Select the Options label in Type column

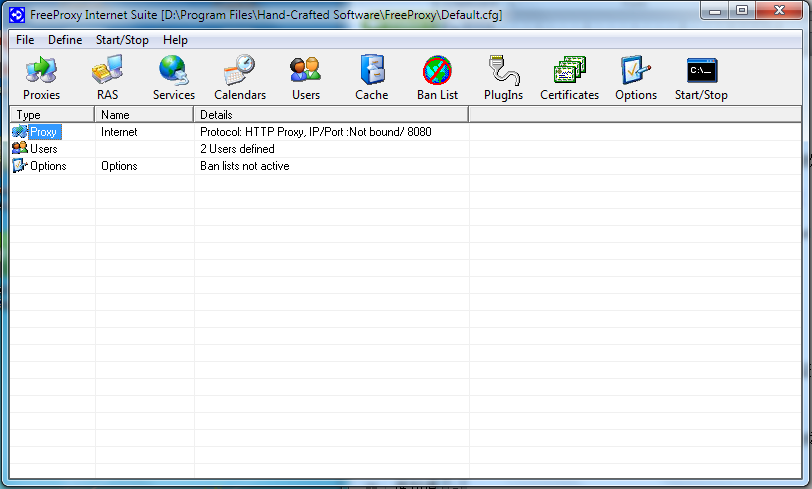(48, 166)
